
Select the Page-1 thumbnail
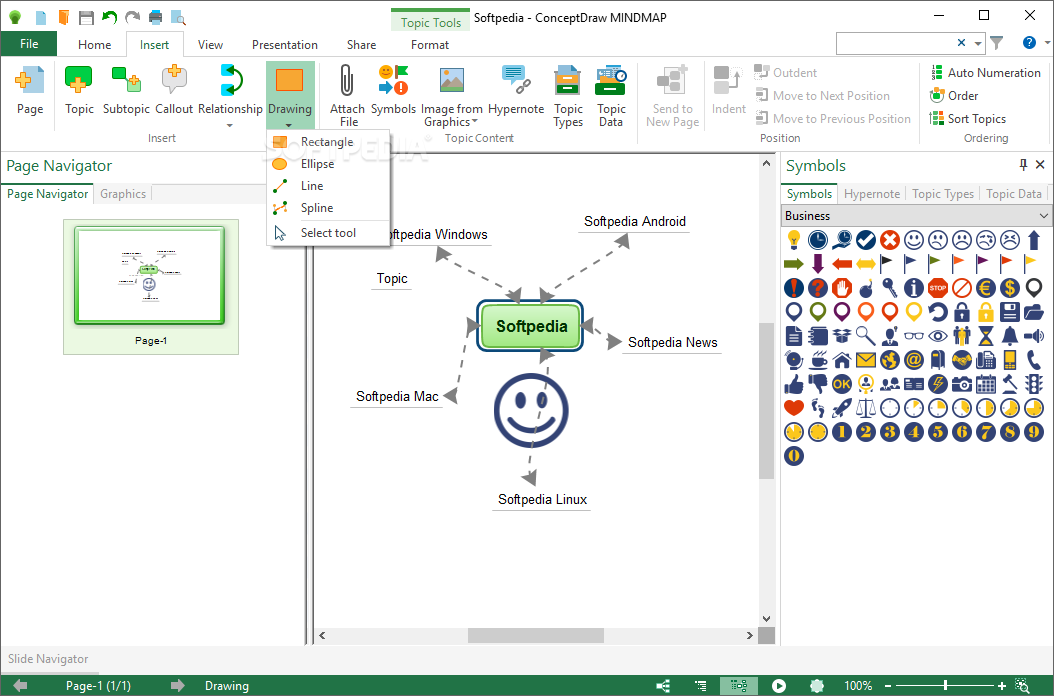click(151, 286)
